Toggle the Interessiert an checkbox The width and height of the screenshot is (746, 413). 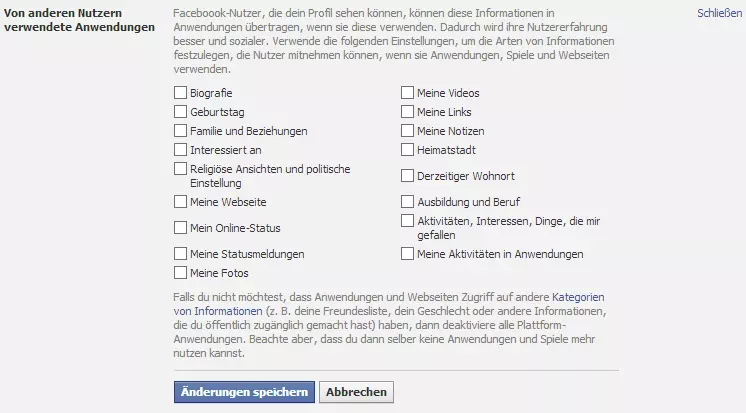click(180, 150)
